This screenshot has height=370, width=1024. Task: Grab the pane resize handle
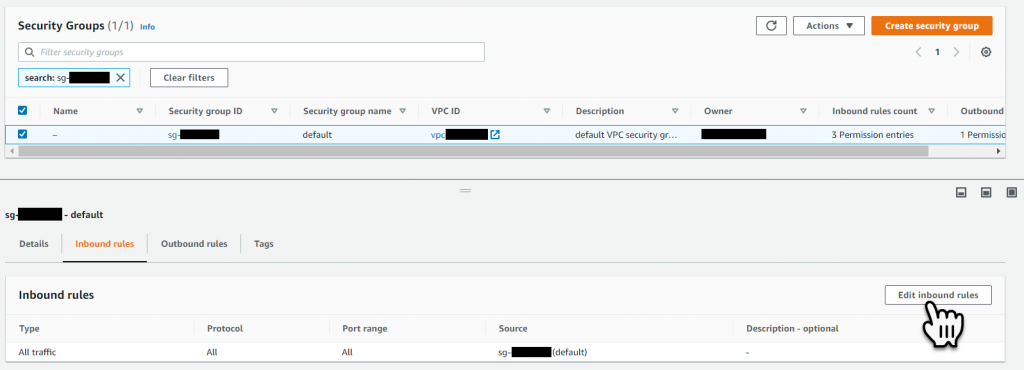[x=466, y=191]
